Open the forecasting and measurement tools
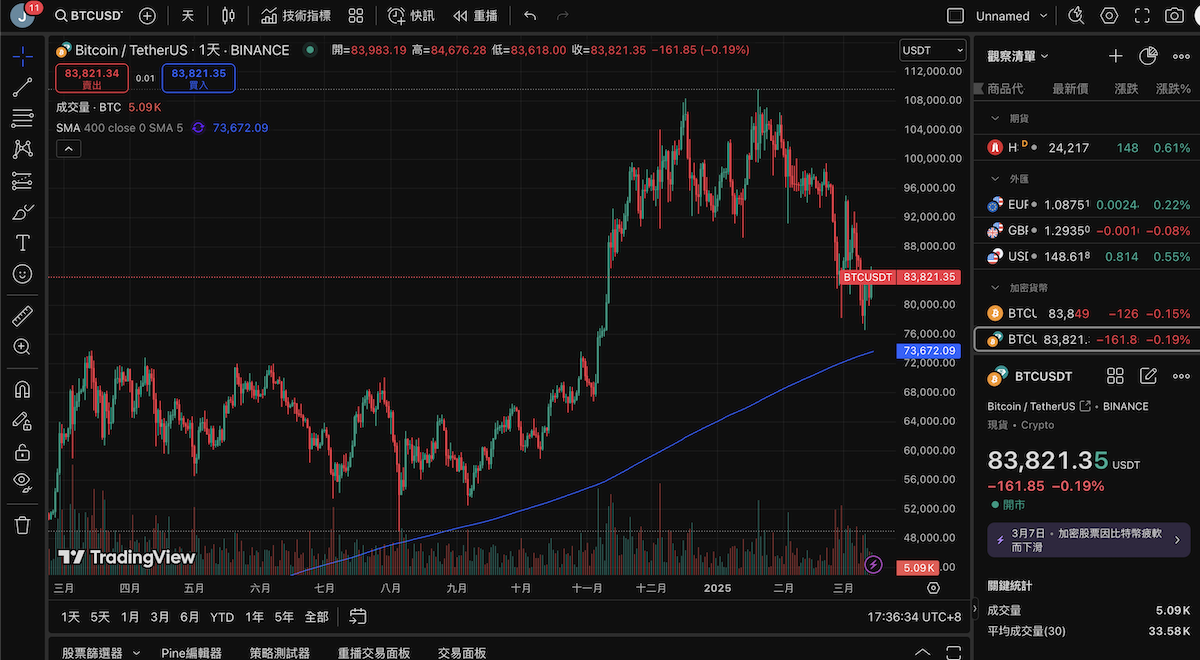Screen dimensions: 1200x660 [x=22, y=181]
